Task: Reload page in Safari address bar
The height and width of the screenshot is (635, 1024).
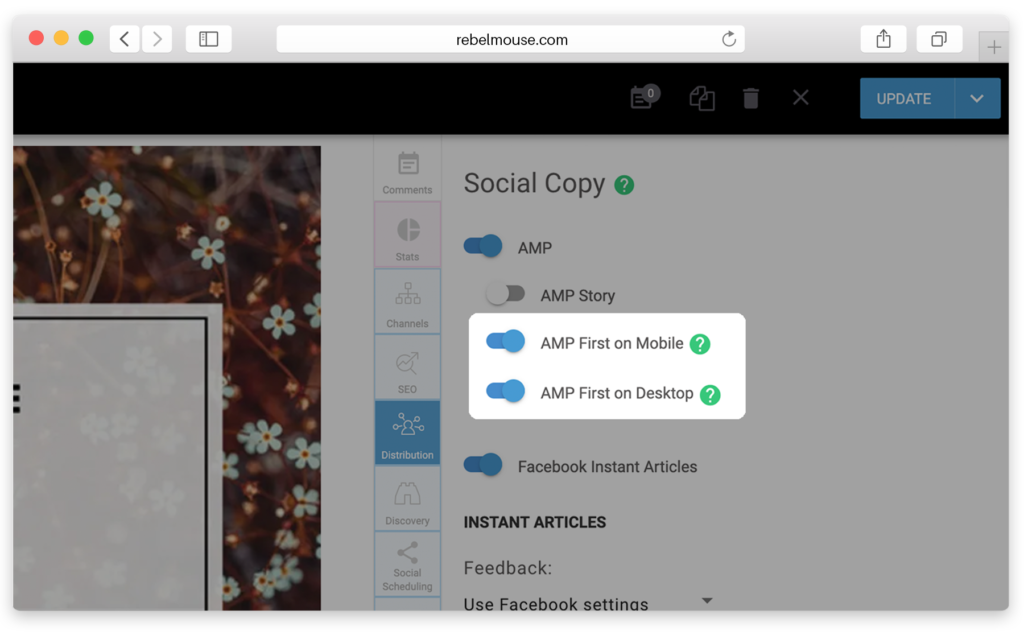Action: [x=729, y=39]
